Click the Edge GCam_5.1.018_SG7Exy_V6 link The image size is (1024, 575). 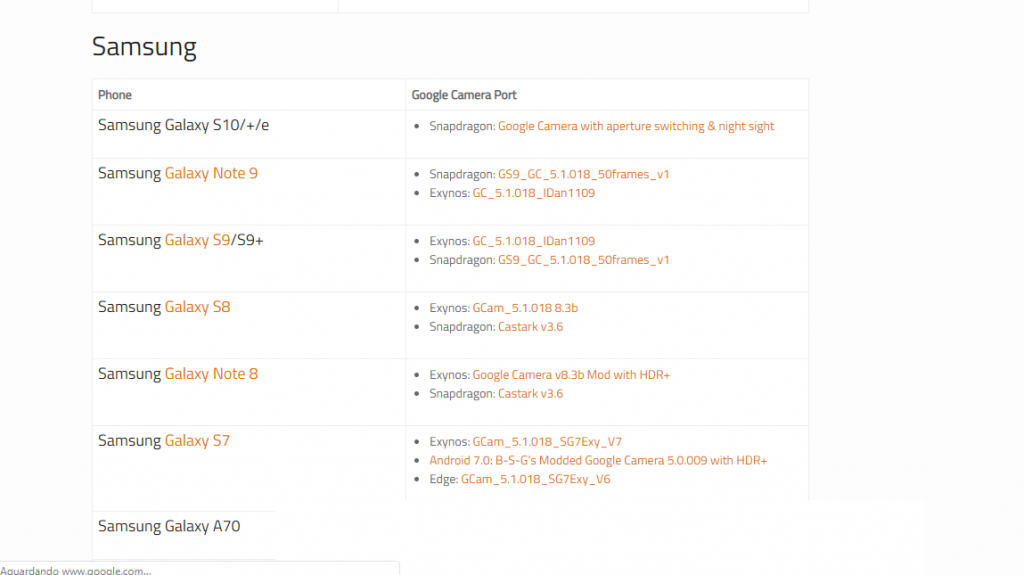click(536, 480)
